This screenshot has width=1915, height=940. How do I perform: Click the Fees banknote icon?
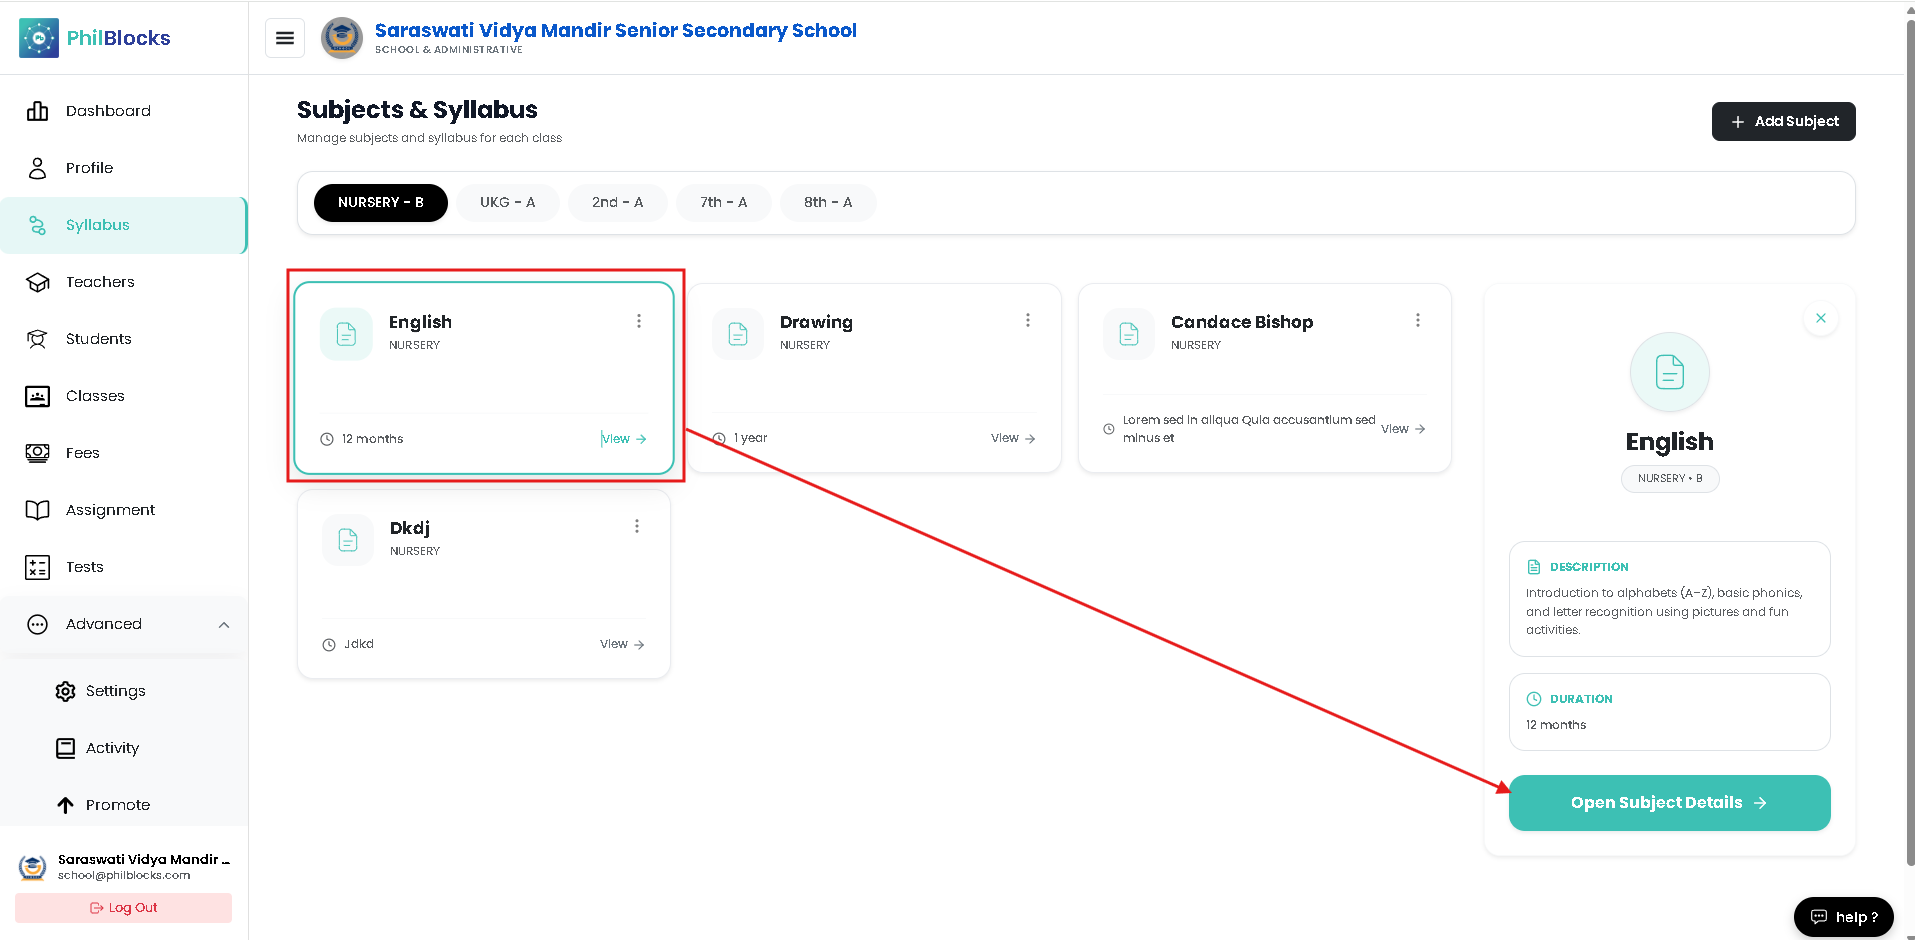click(38, 453)
